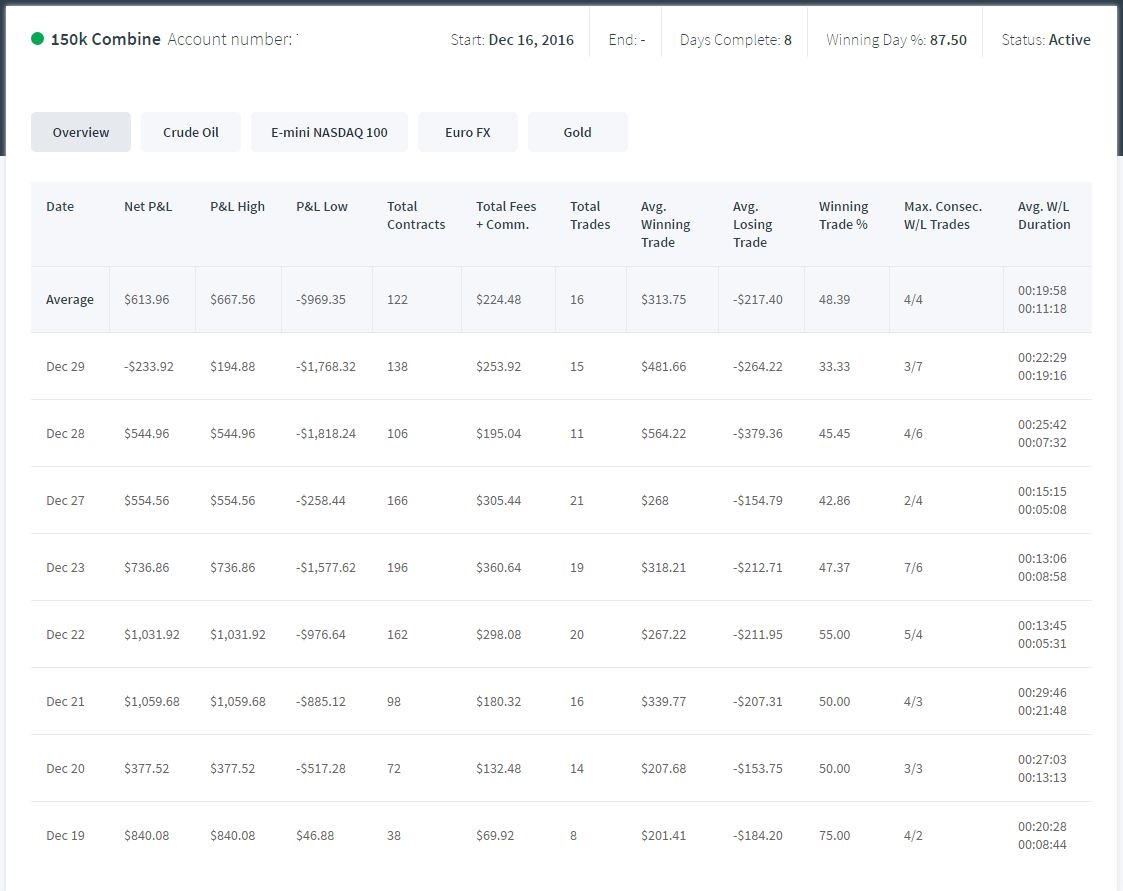This screenshot has width=1123, height=891.
Task: Click the 150k Combine account title
Action: tap(105, 39)
